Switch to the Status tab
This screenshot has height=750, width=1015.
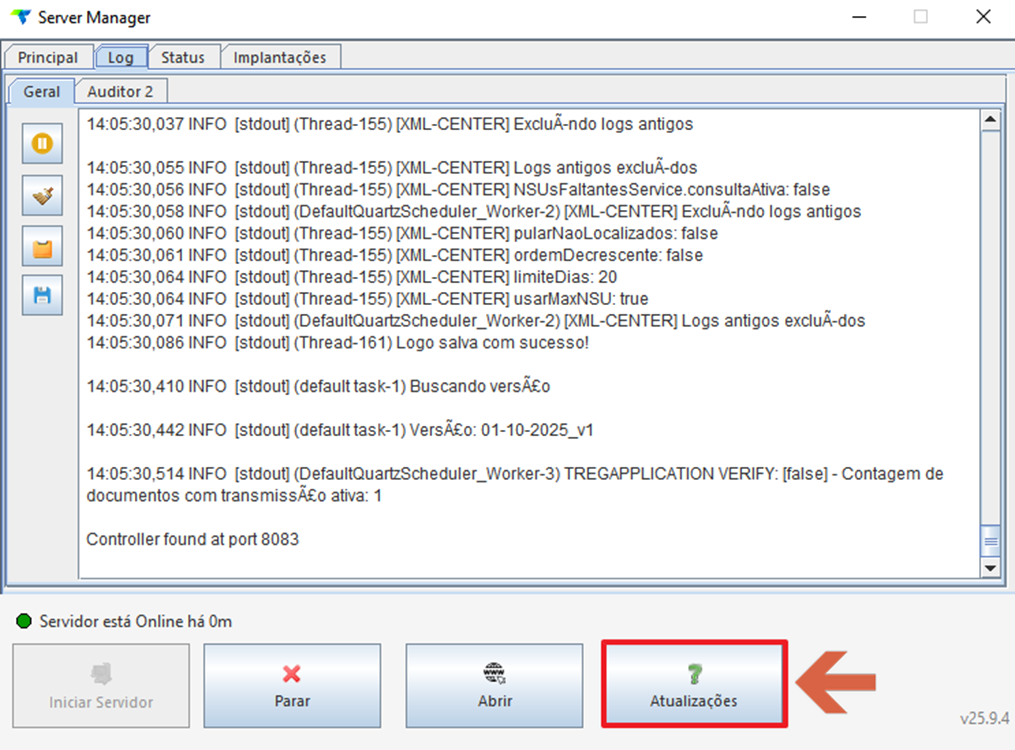click(x=183, y=57)
